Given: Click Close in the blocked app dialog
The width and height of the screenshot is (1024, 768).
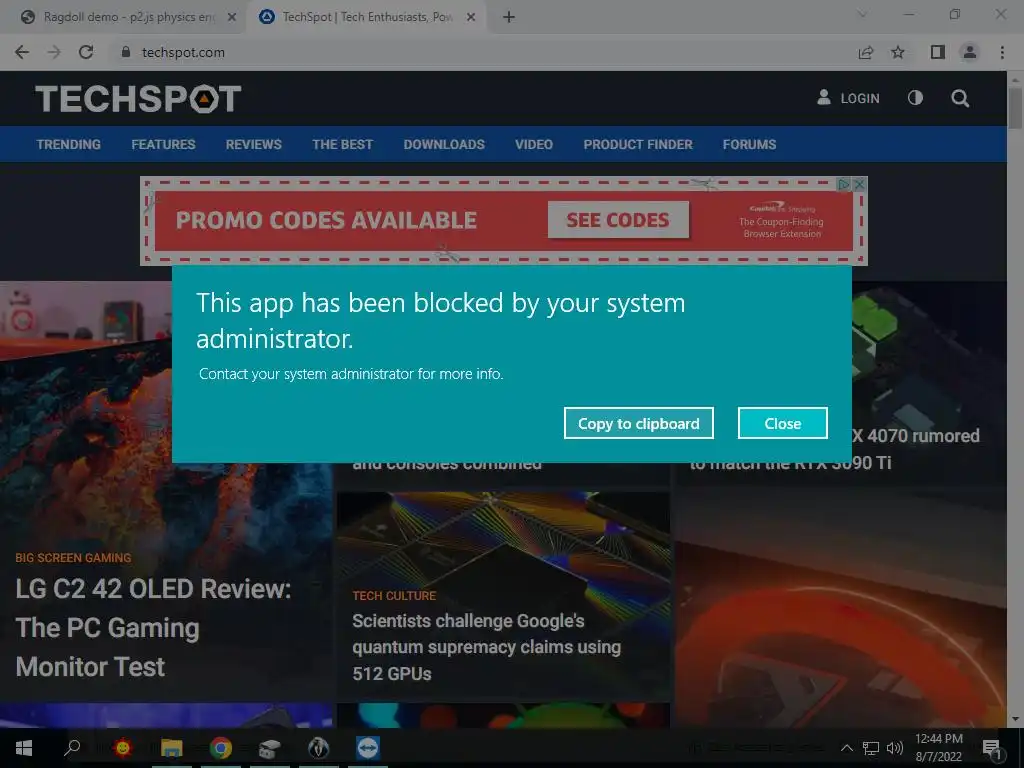Looking at the screenshot, I should pyautogui.click(x=782, y=423).
